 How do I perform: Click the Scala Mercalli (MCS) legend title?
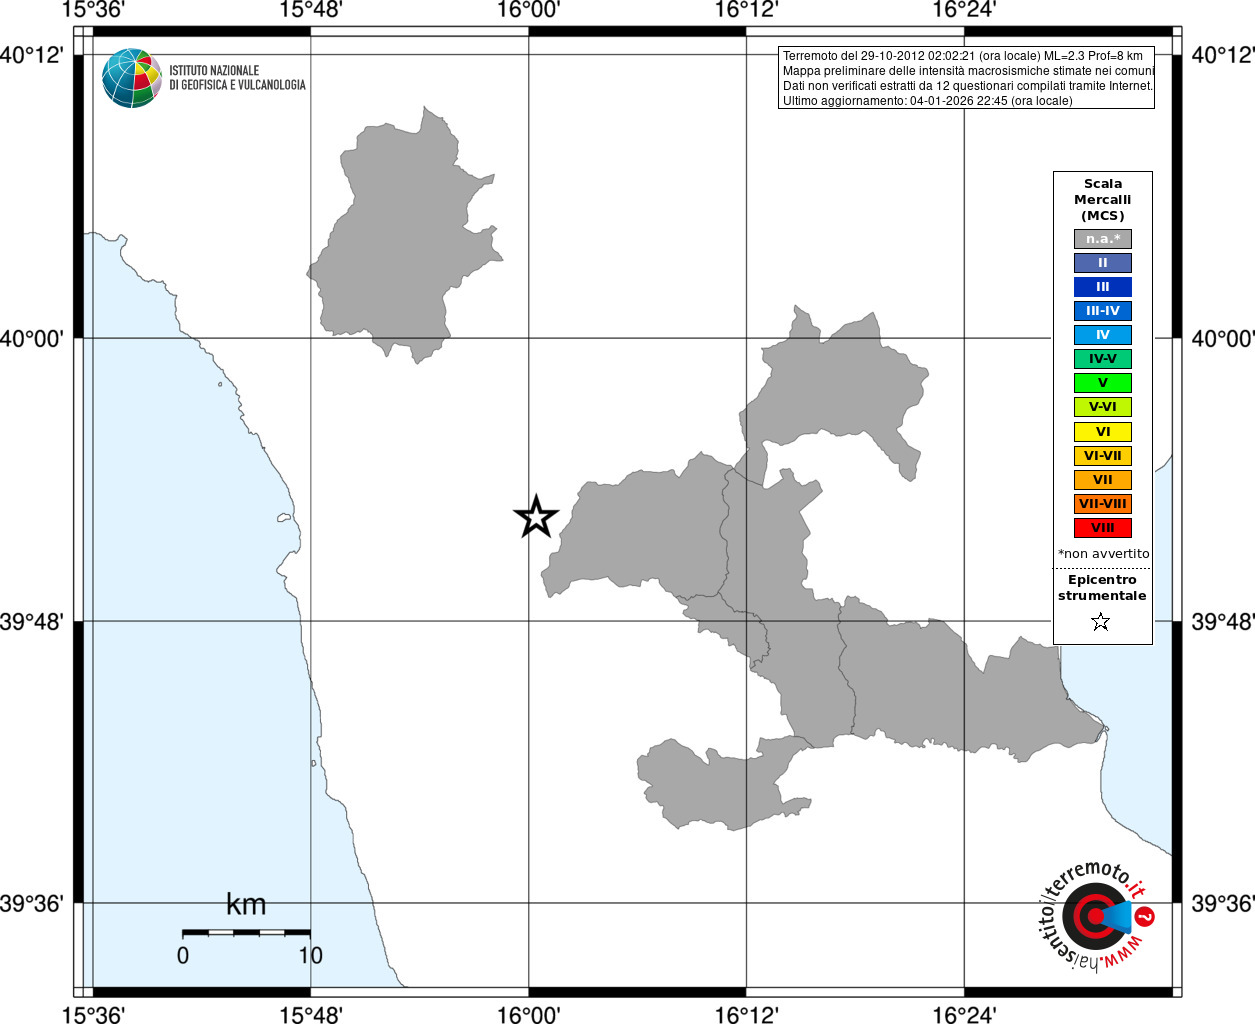pos(1103,199)
